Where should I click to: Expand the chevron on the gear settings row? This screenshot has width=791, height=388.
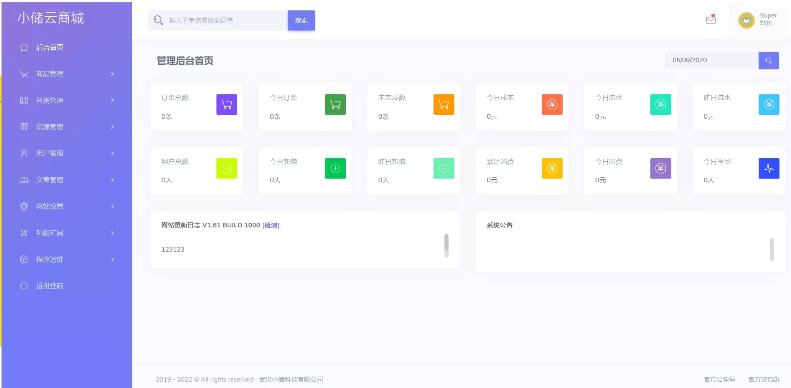click(x=112, y=206)
